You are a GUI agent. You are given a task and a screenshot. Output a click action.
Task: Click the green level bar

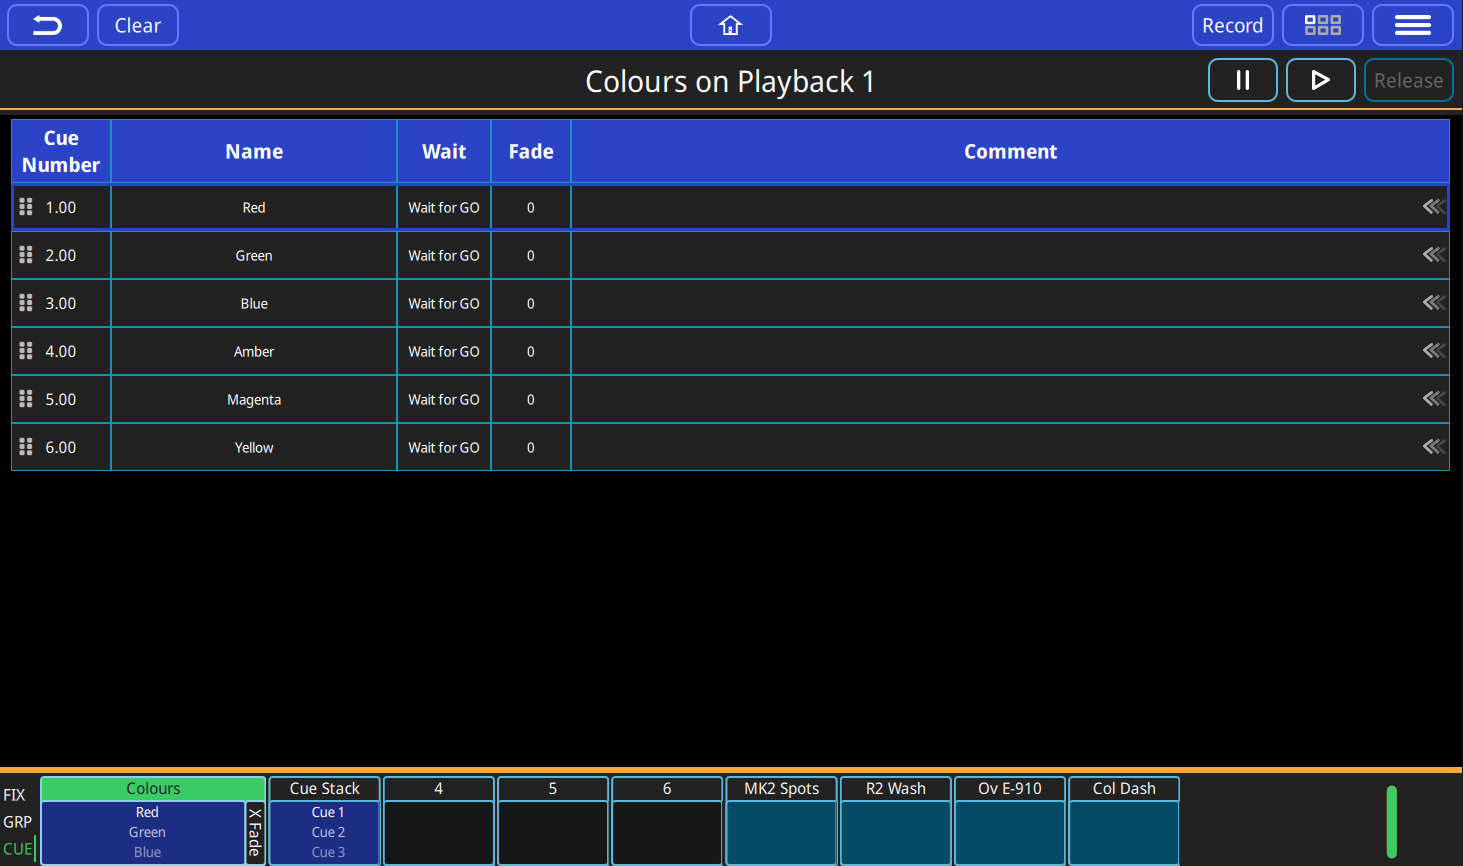point(1391,822)
